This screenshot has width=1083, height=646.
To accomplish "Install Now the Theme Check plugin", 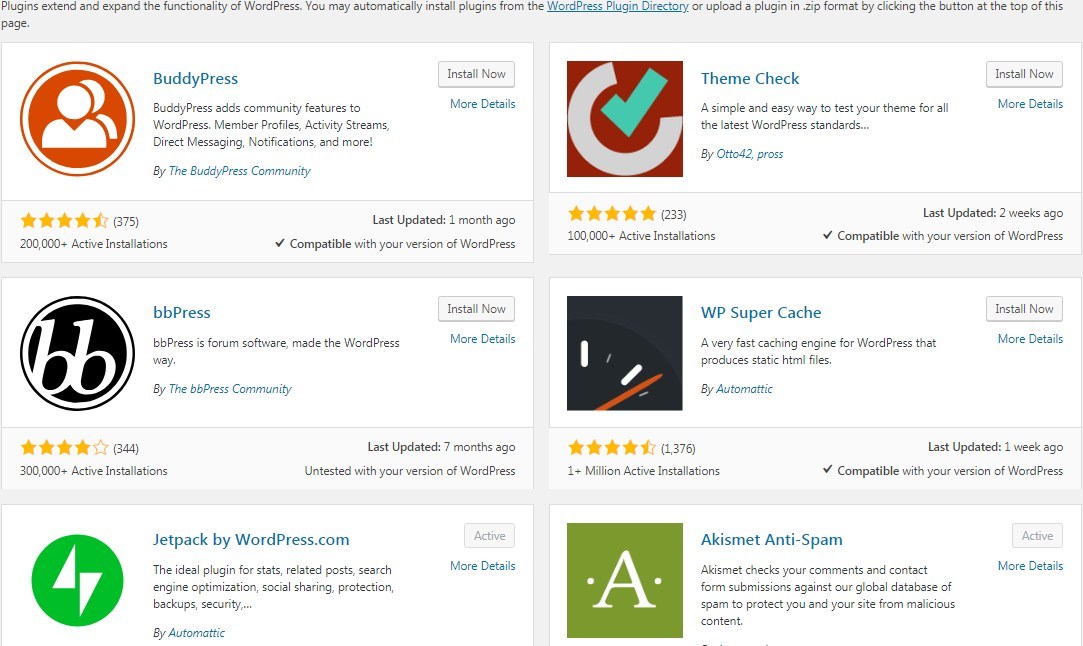I will pyautogui.click(x=1024, y=73).
